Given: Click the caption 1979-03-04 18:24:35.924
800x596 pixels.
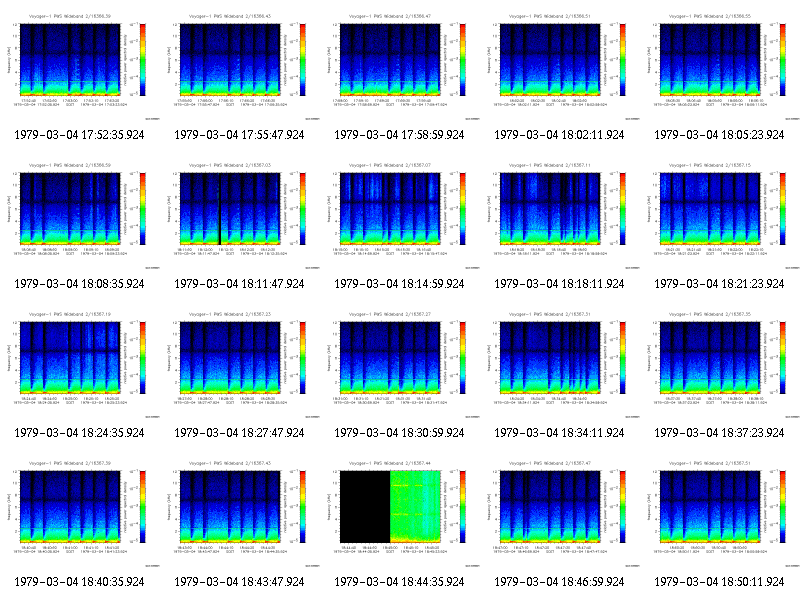Looking at the screenshot, I should [x=79, y=433].
